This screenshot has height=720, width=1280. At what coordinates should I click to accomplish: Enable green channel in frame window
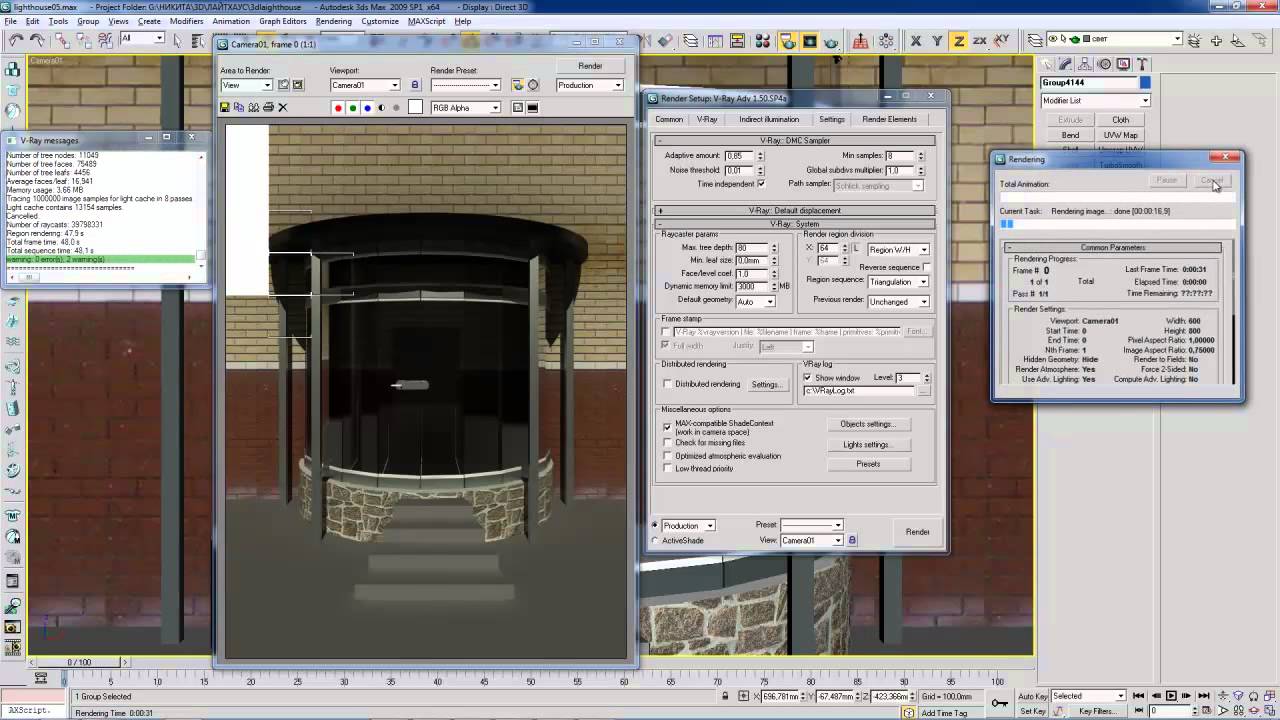pyautogui.click(x=353, y=108)
